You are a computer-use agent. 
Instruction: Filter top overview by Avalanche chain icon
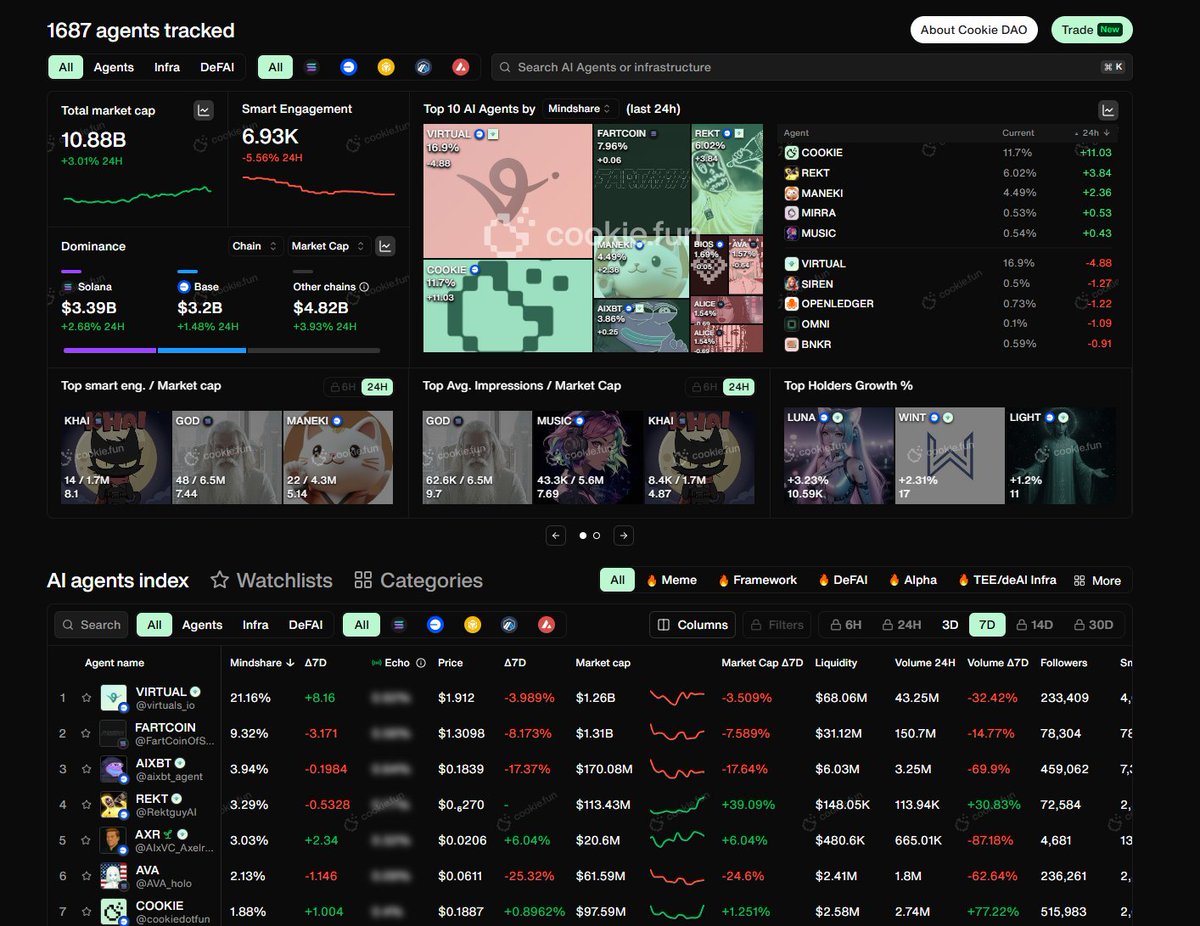pyautogui.click(x=461, y=67)
